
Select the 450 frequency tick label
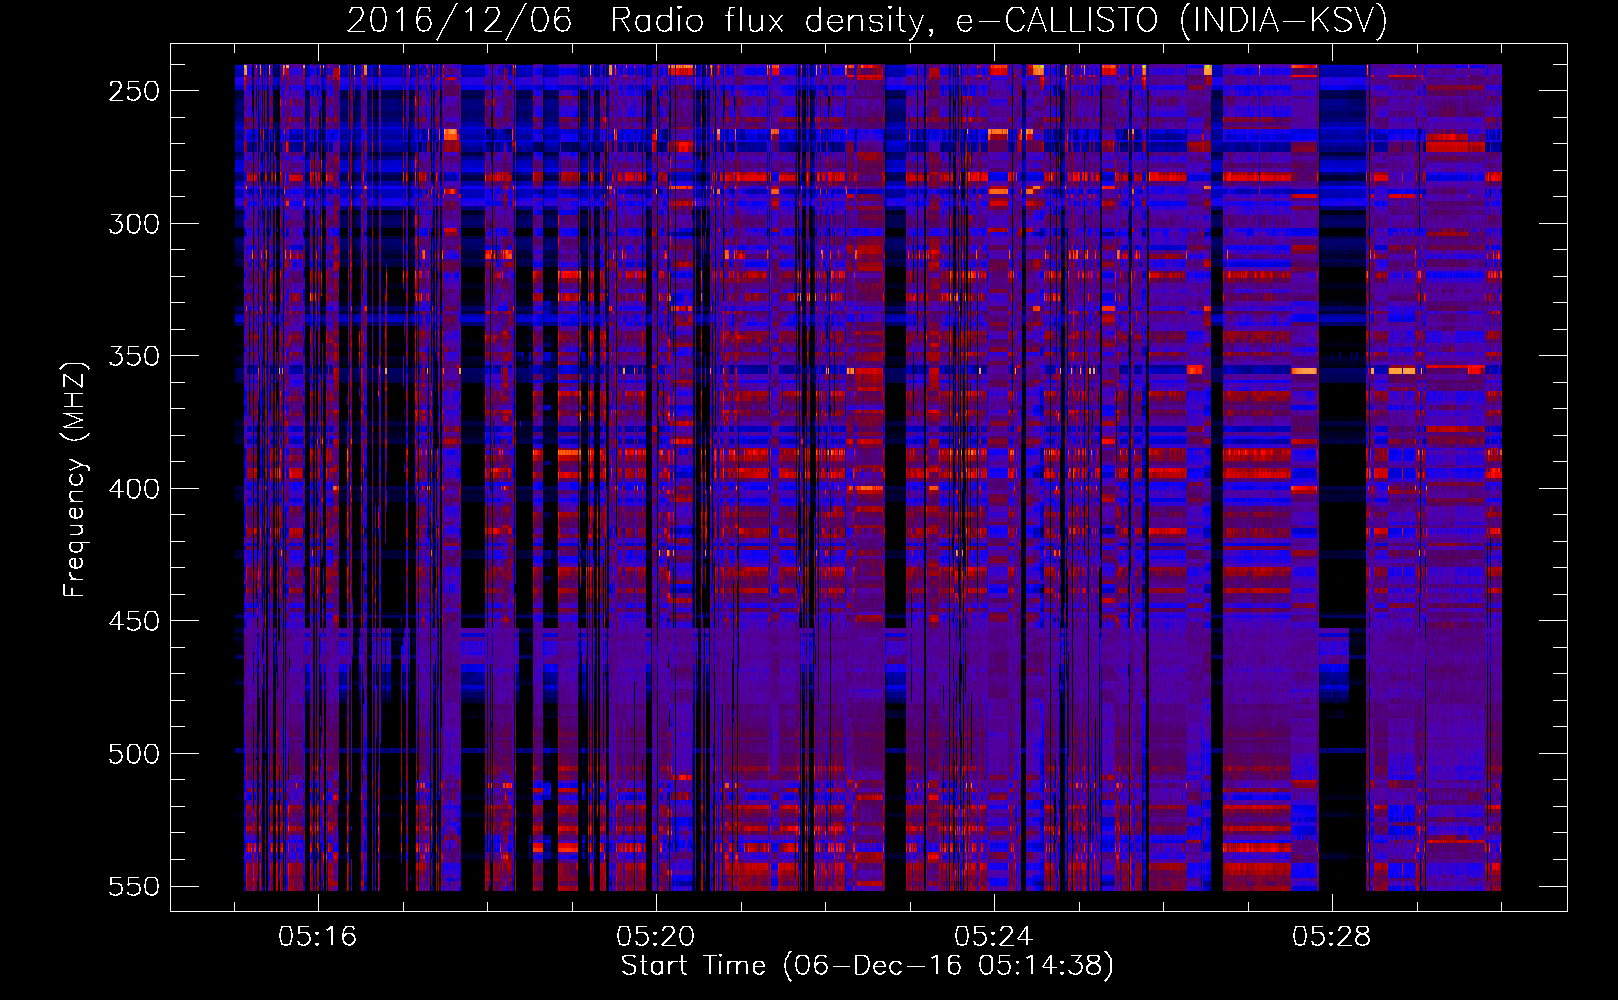point(134,621)
